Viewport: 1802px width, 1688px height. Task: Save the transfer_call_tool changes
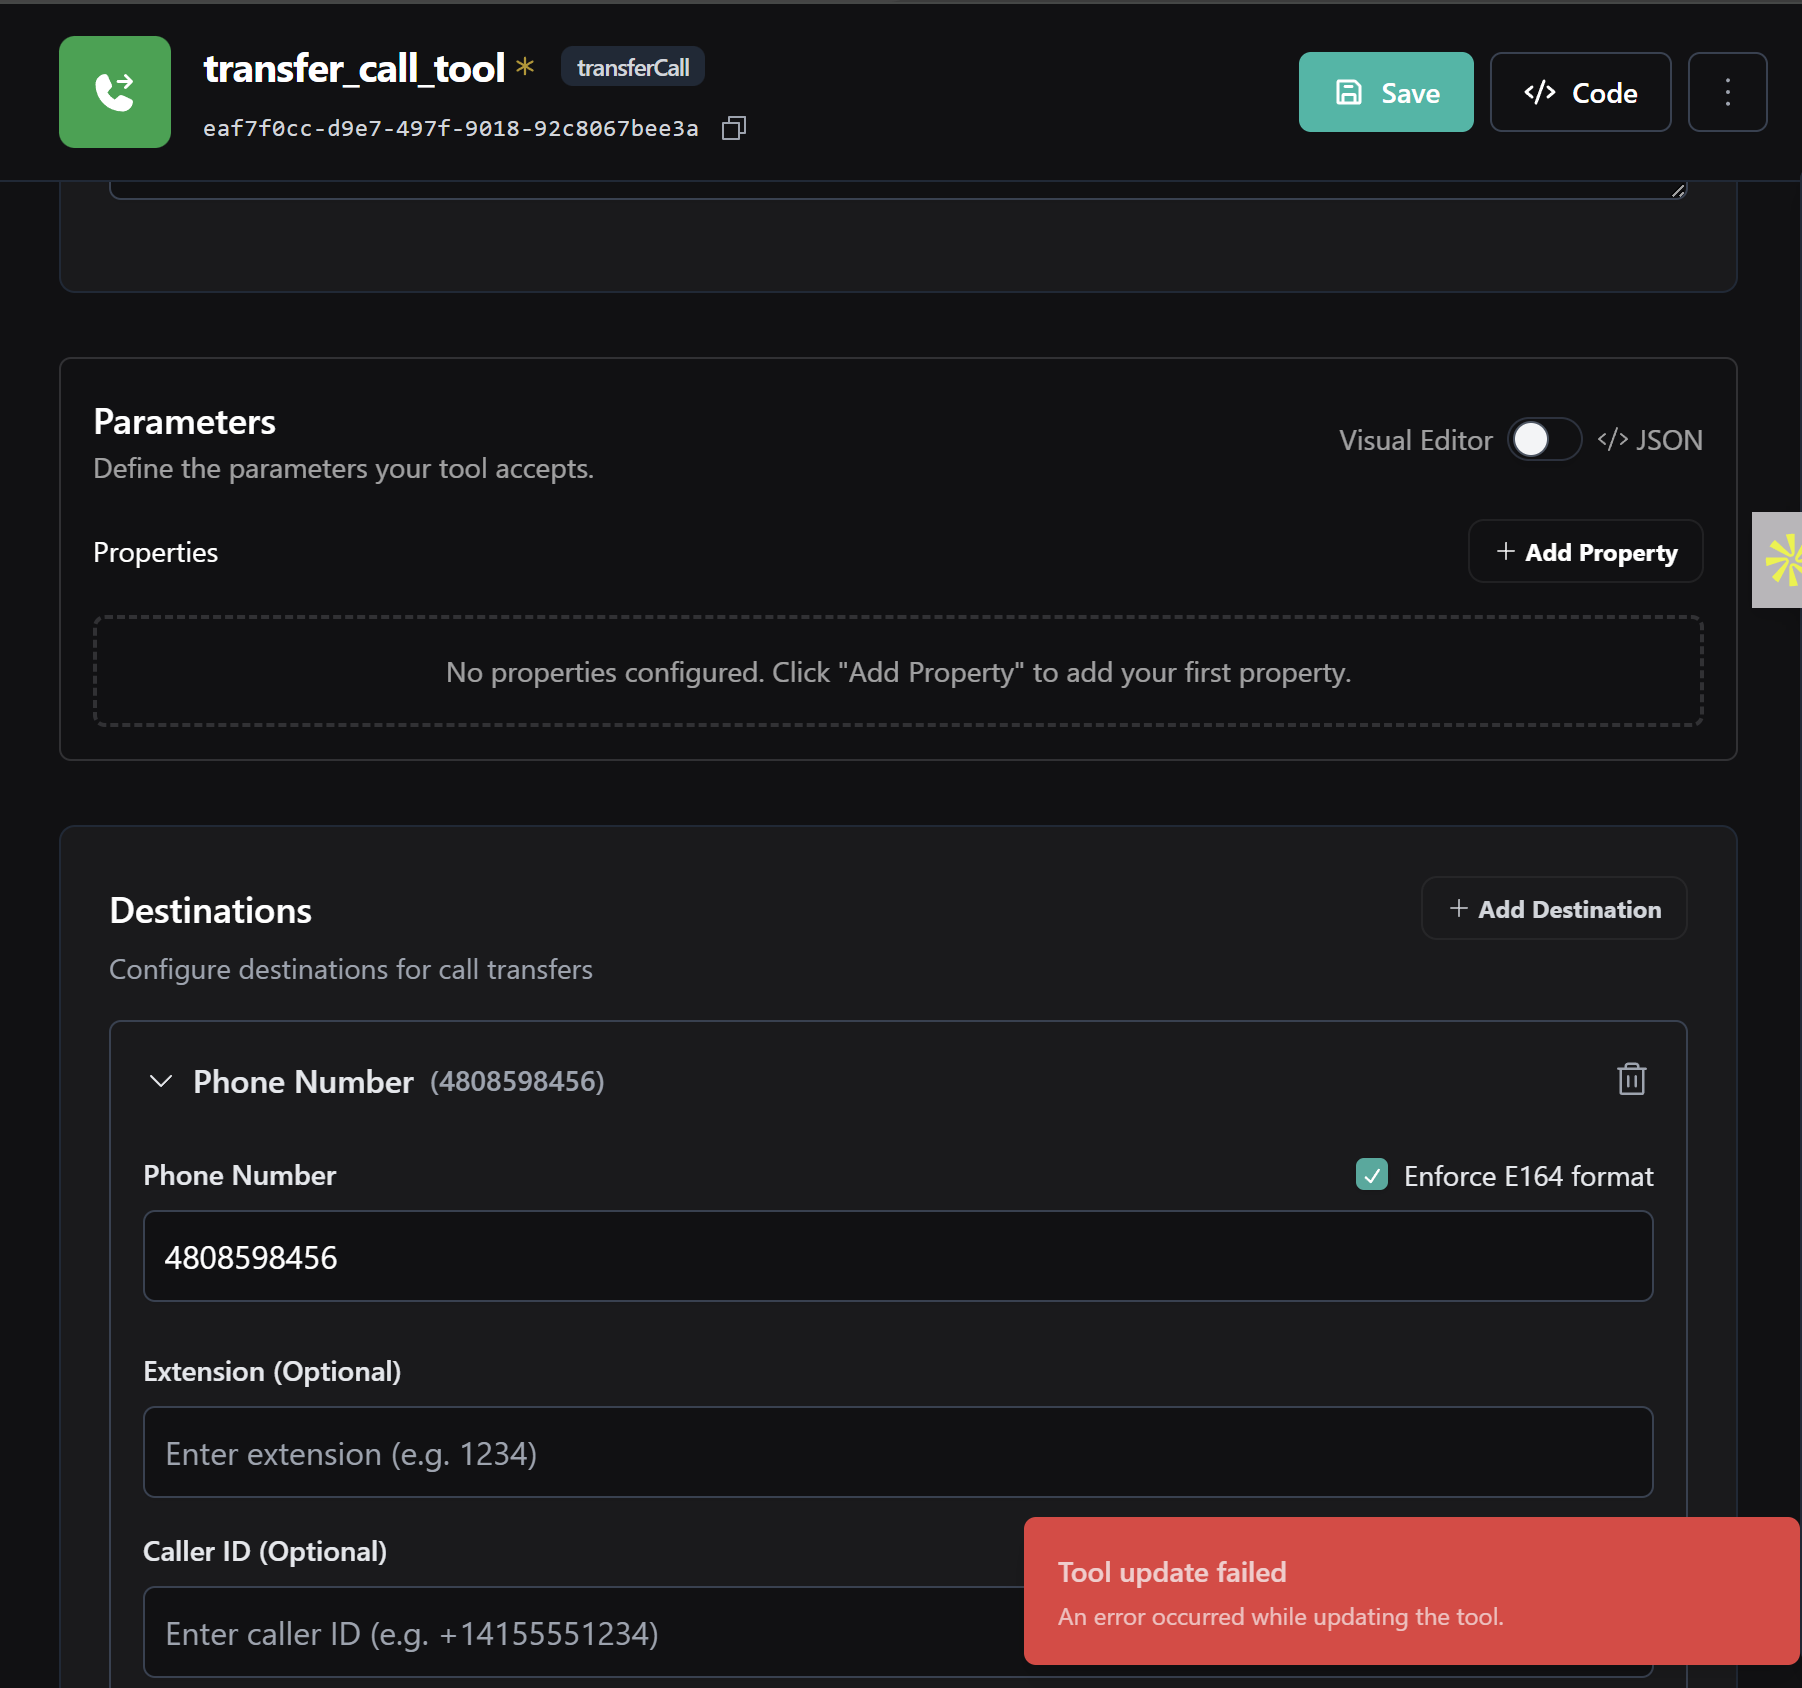1385,92
